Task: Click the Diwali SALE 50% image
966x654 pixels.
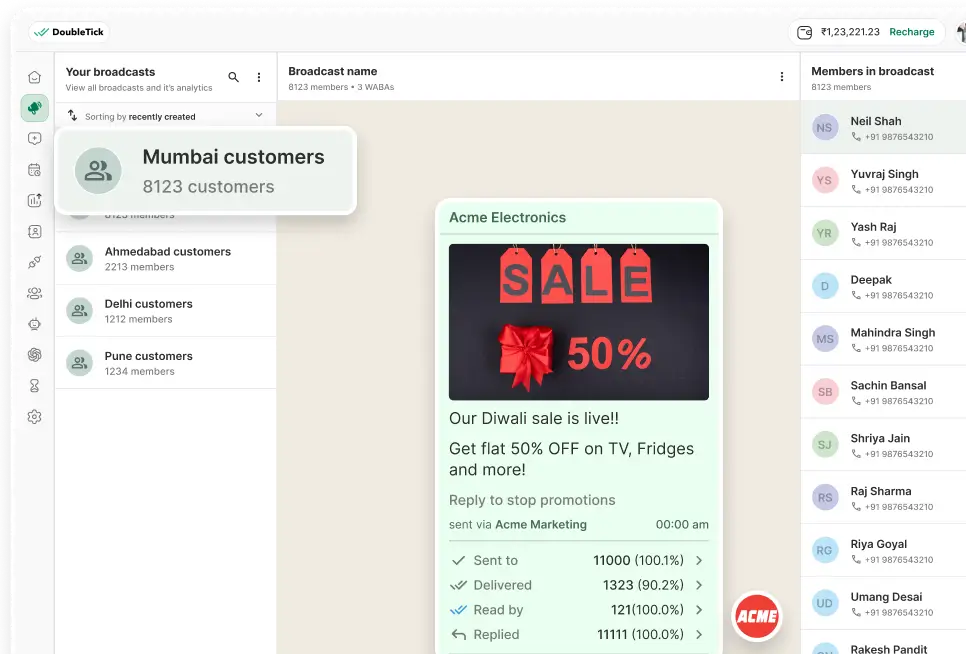Action: coord(578,322)
